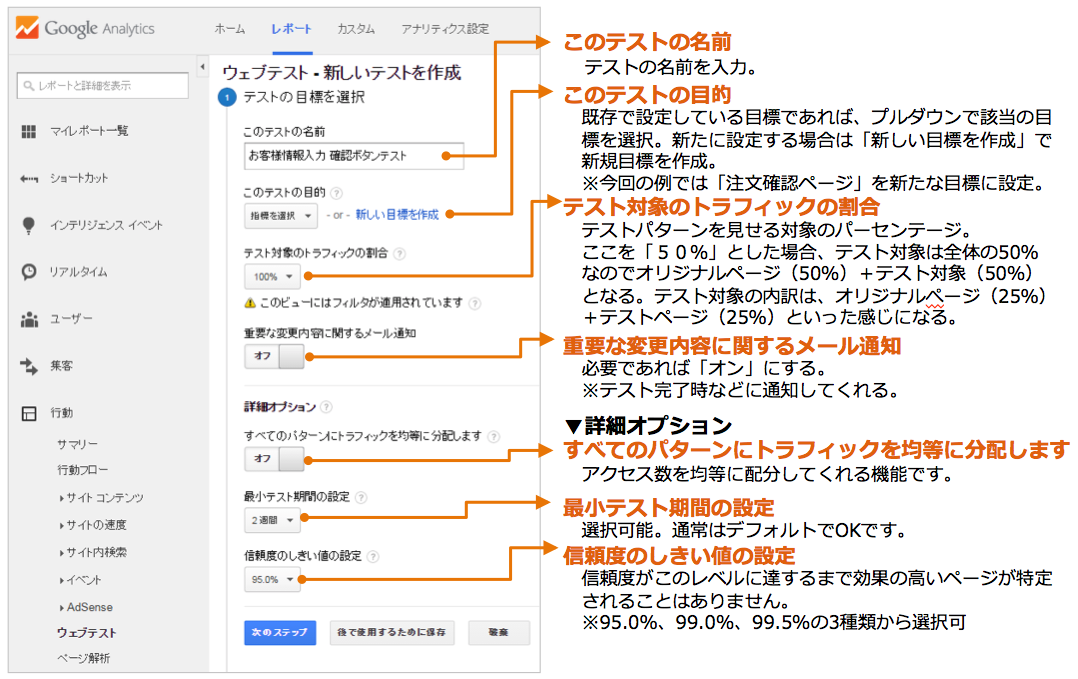
Task: Click help icon beside このテストの目的
Action: (336, 193)
